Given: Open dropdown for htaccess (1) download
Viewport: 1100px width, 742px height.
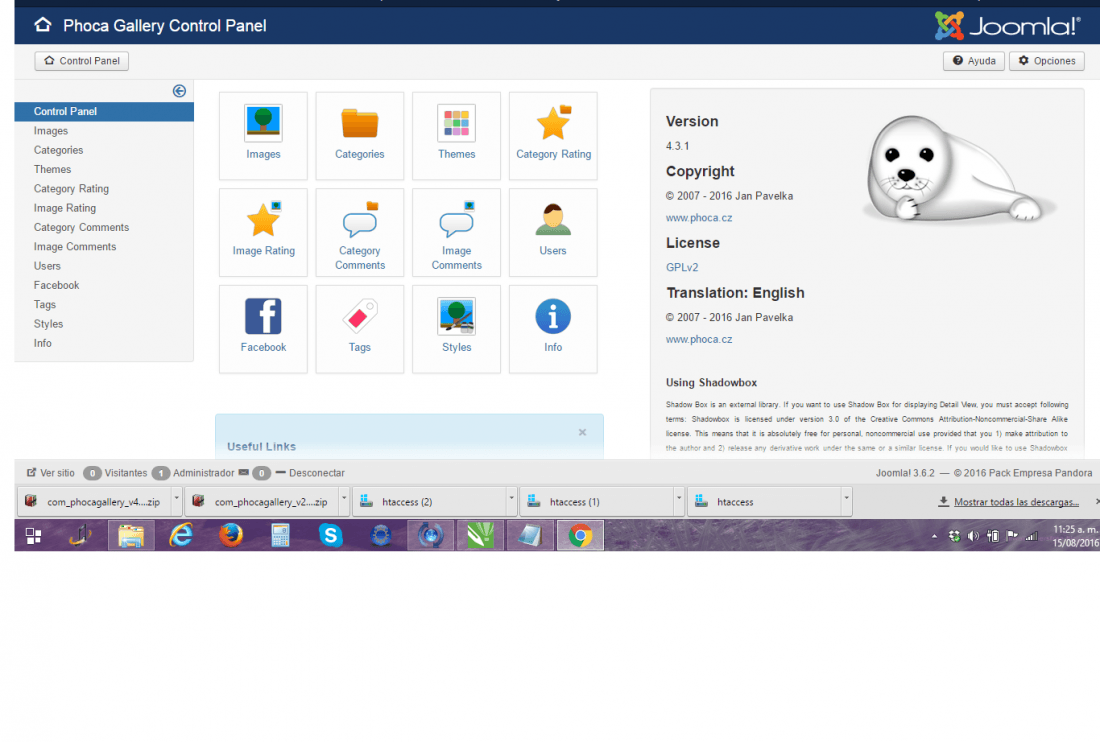Looking at the screenshot, I should (x=679, y=501).
